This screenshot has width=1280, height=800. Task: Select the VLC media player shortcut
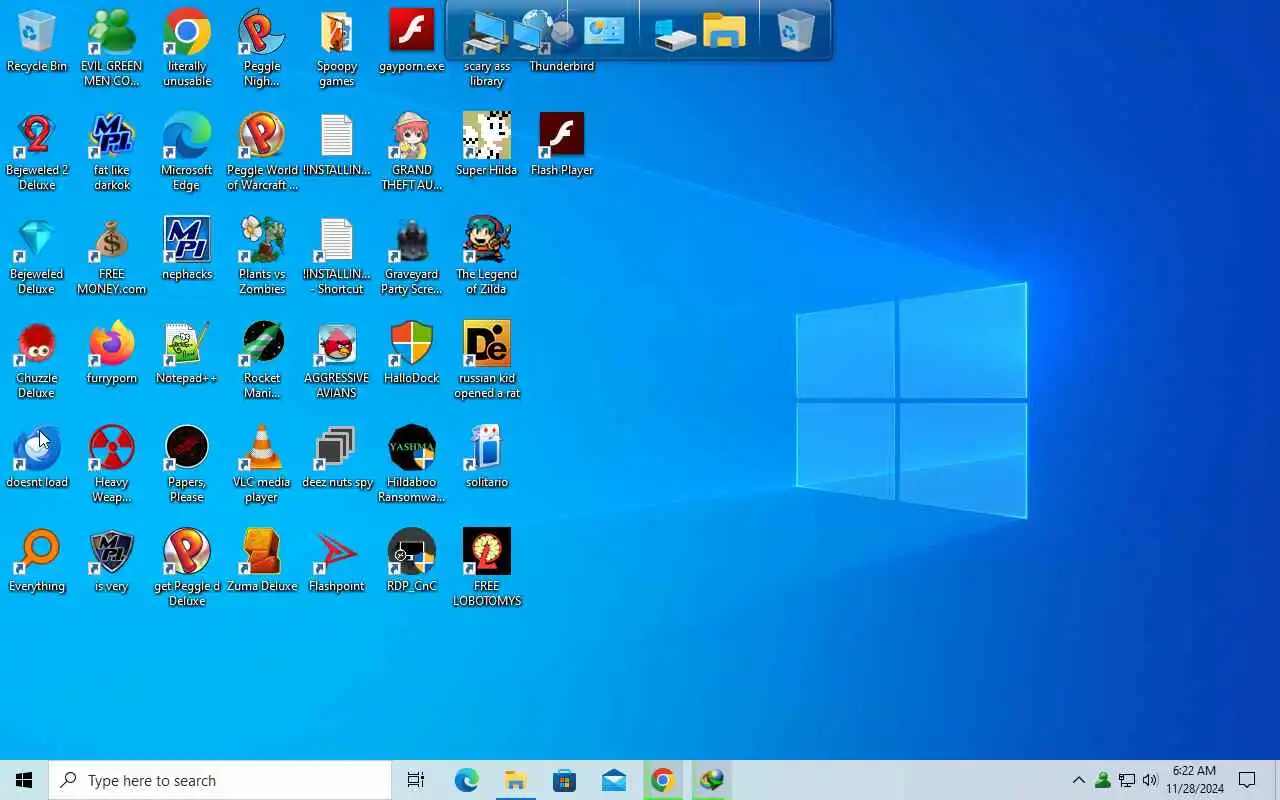[262, 464]
